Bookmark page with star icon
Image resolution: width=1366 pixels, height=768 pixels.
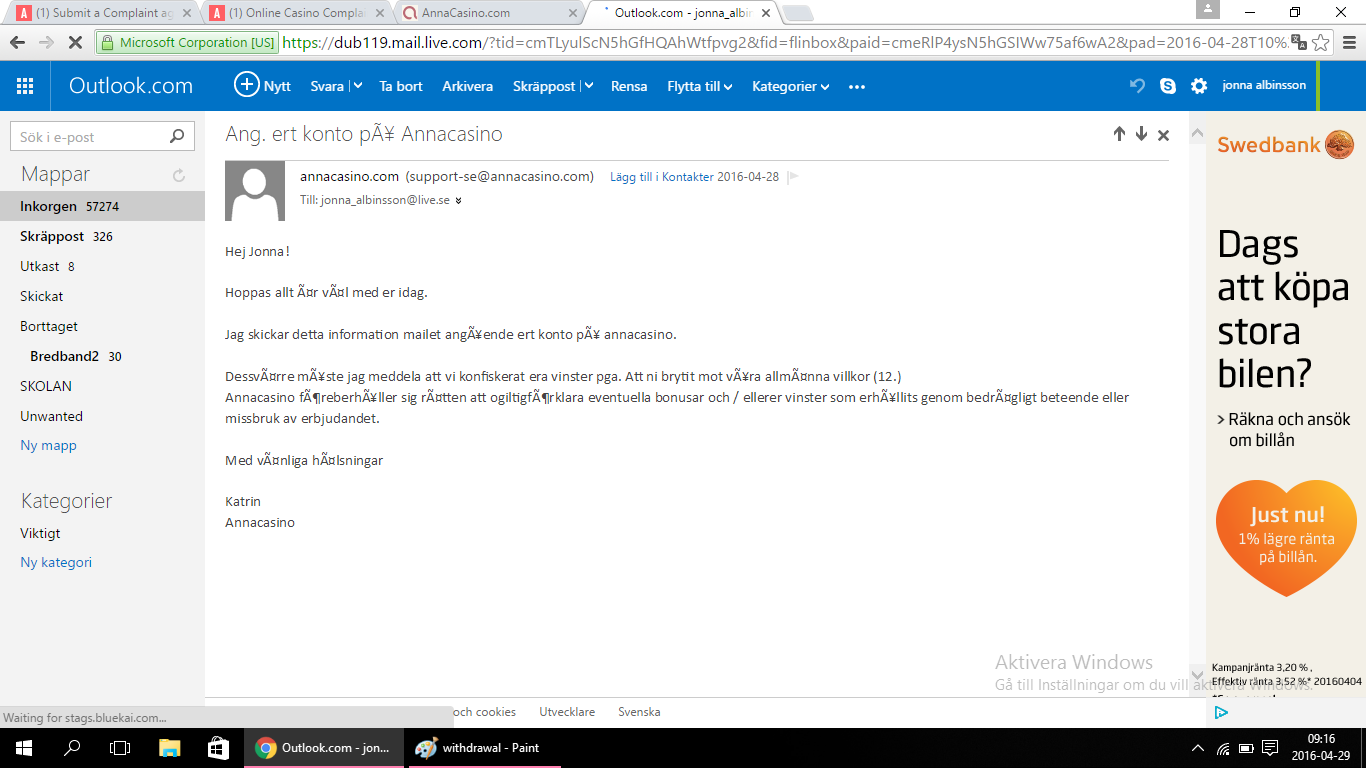pos(1321,43)
